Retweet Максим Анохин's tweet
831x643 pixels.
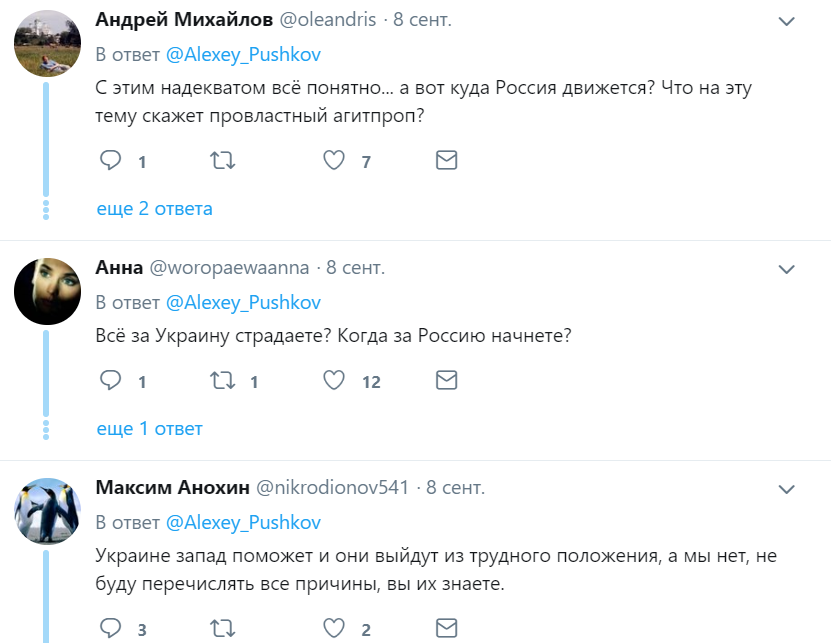223,628
